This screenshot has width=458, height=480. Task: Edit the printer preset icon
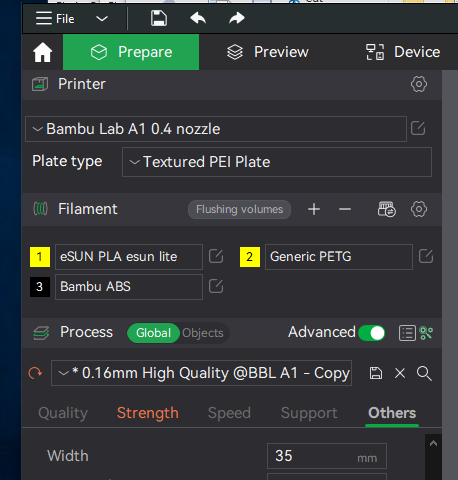tap(418, 128)
